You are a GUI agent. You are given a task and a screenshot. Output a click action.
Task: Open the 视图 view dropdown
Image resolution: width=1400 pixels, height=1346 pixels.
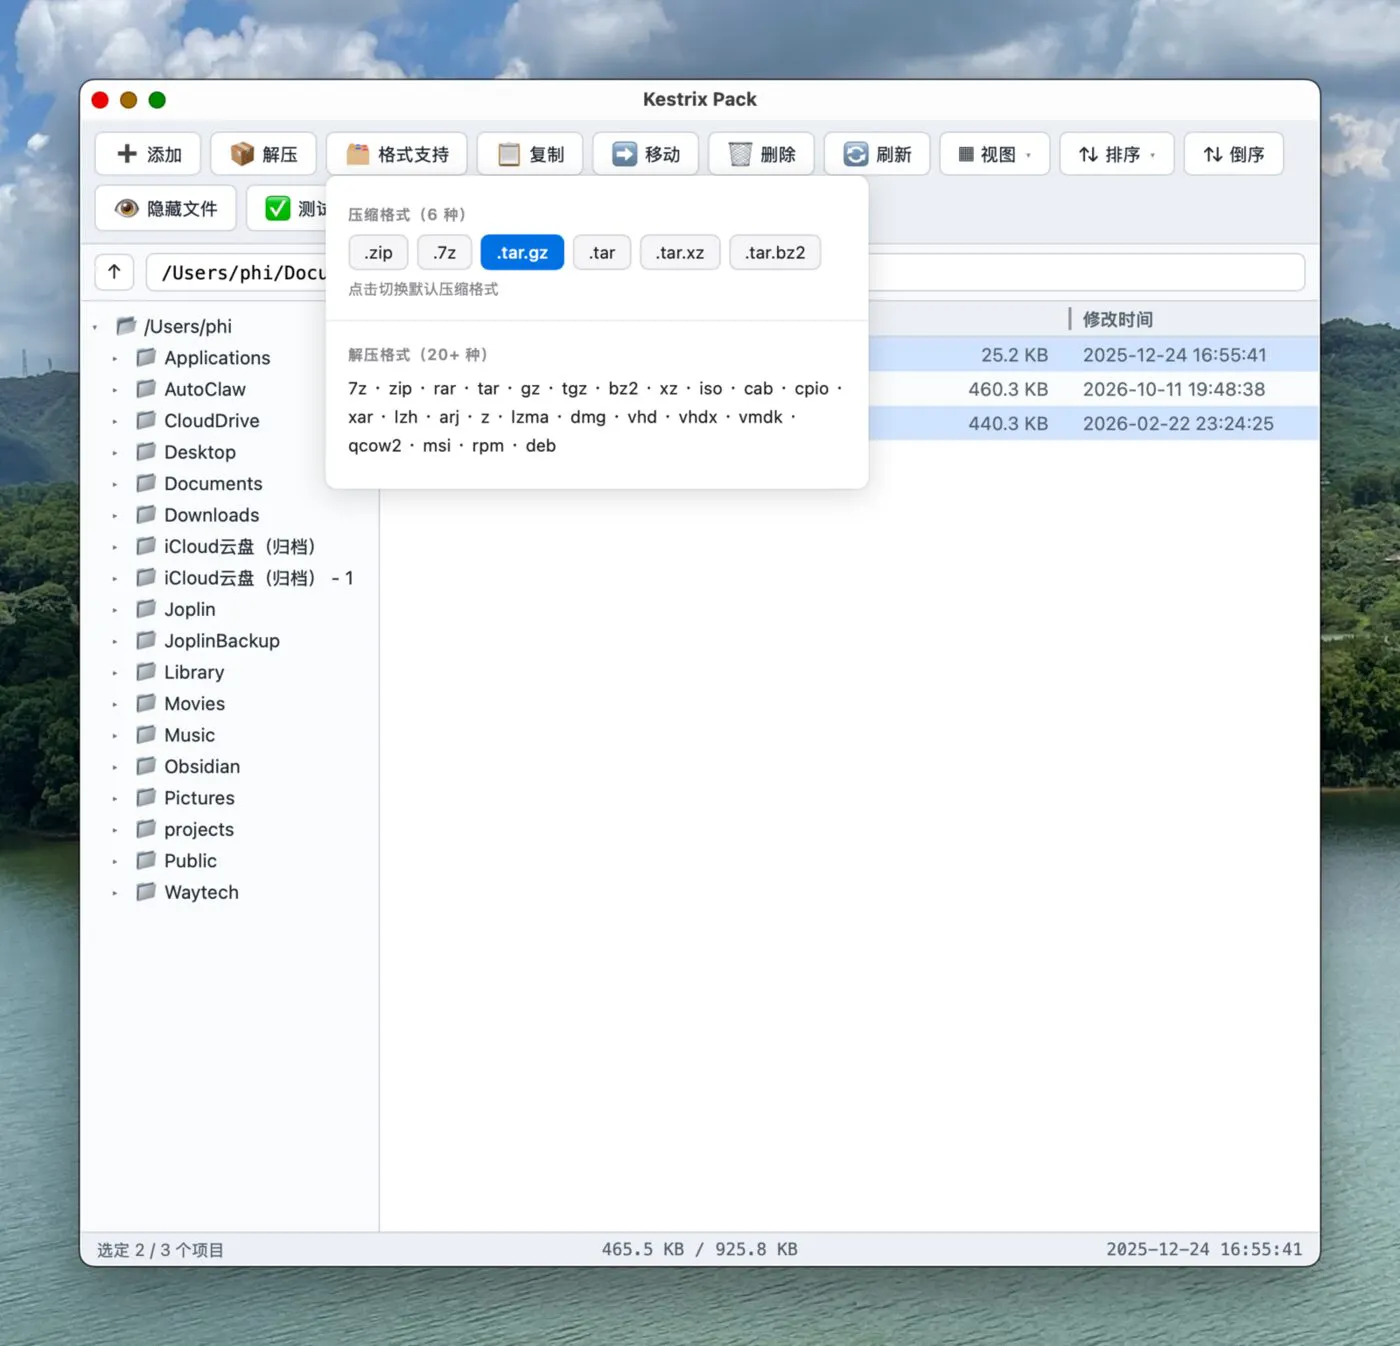point(995,154)
